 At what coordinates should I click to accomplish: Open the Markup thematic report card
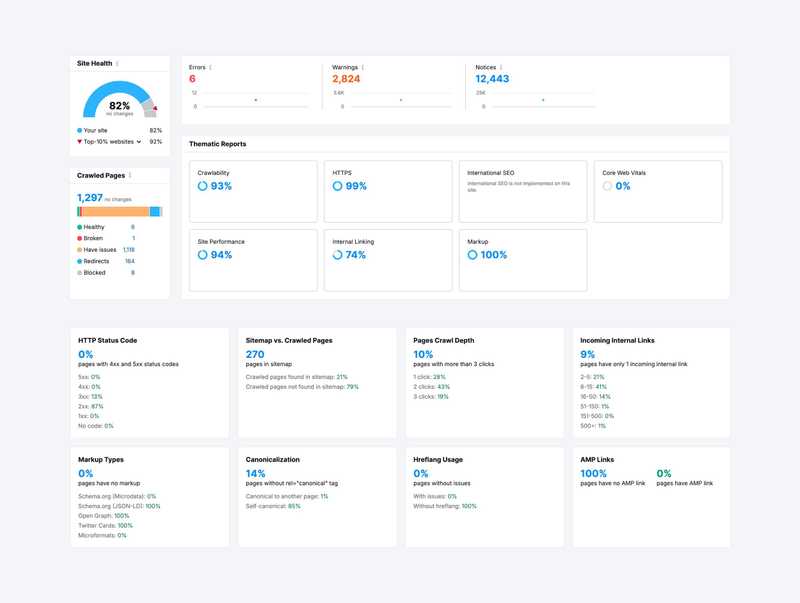522,260
